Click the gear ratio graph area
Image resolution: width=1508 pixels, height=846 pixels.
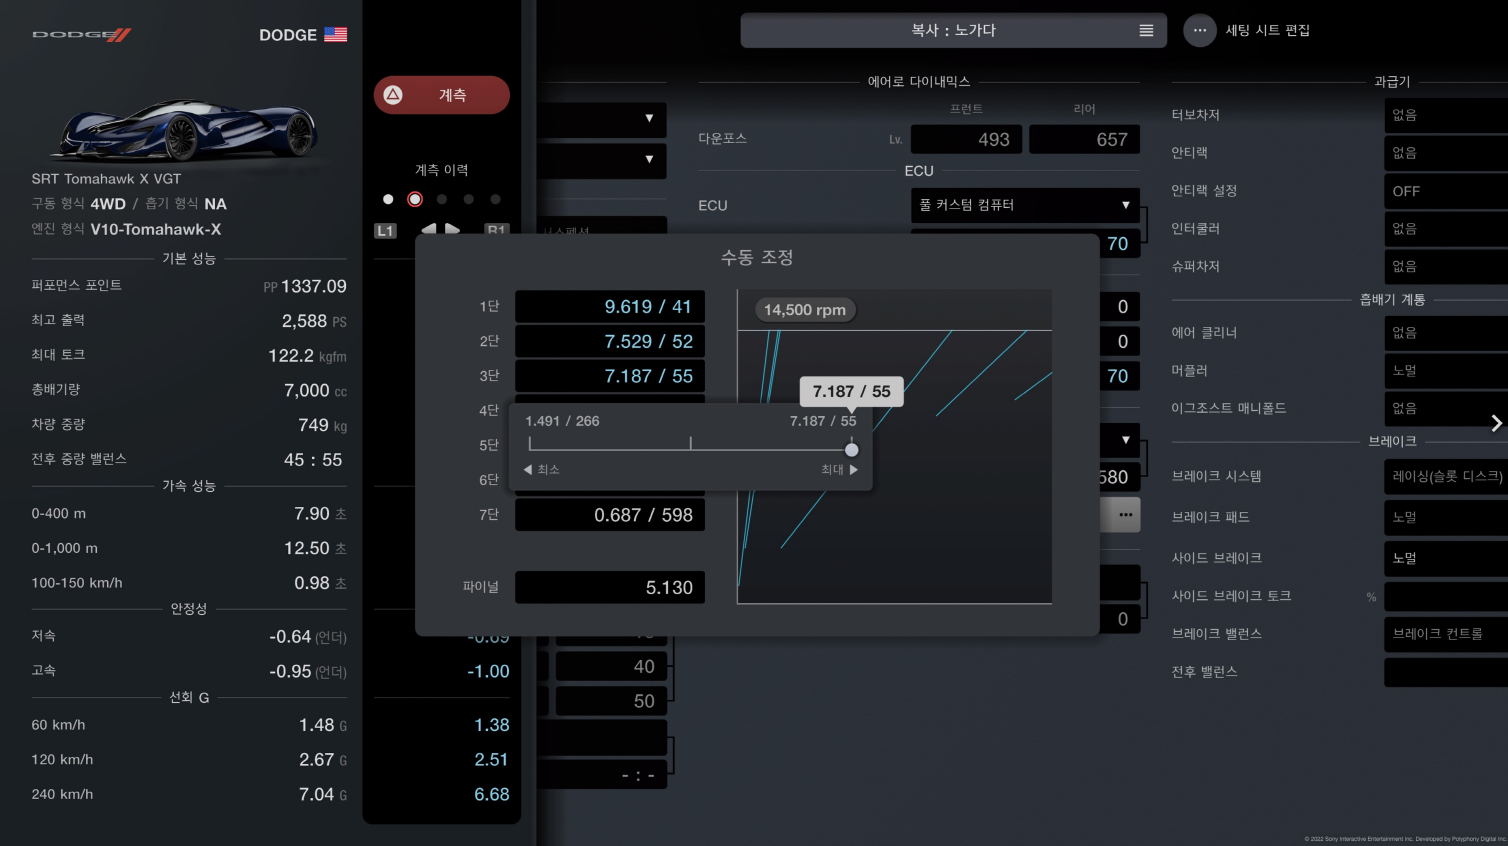(894, 447)
